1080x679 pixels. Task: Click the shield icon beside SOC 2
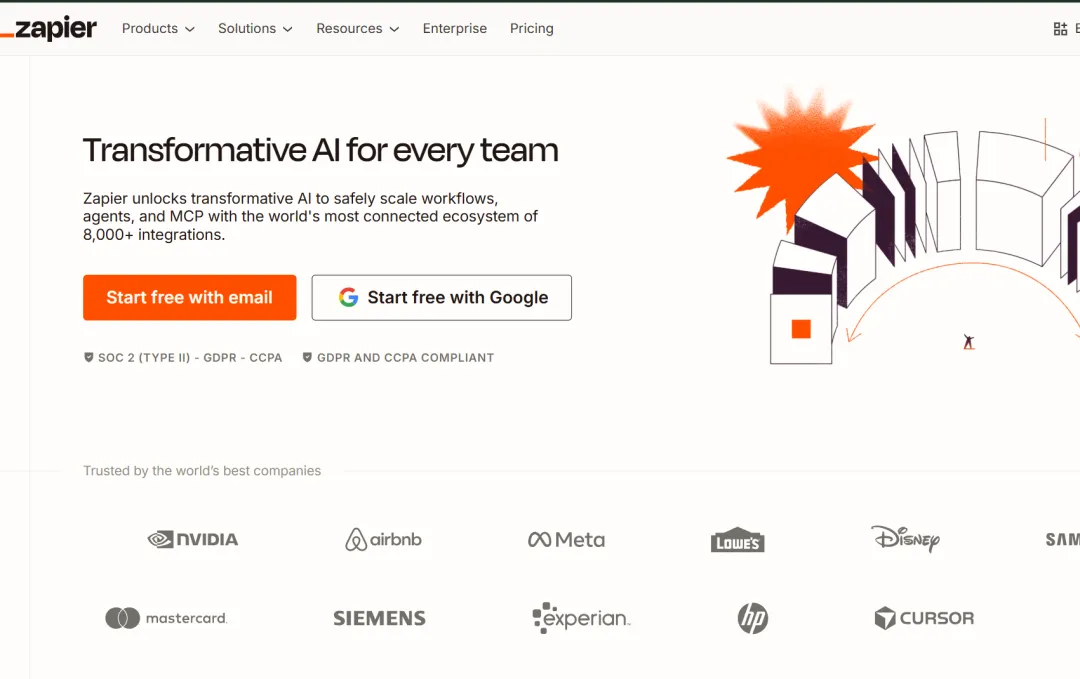(88, 357)
